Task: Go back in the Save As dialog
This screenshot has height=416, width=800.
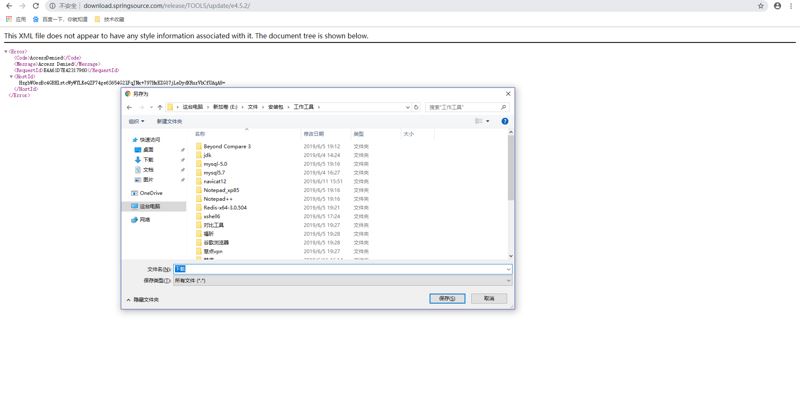Action: point(129,107)
